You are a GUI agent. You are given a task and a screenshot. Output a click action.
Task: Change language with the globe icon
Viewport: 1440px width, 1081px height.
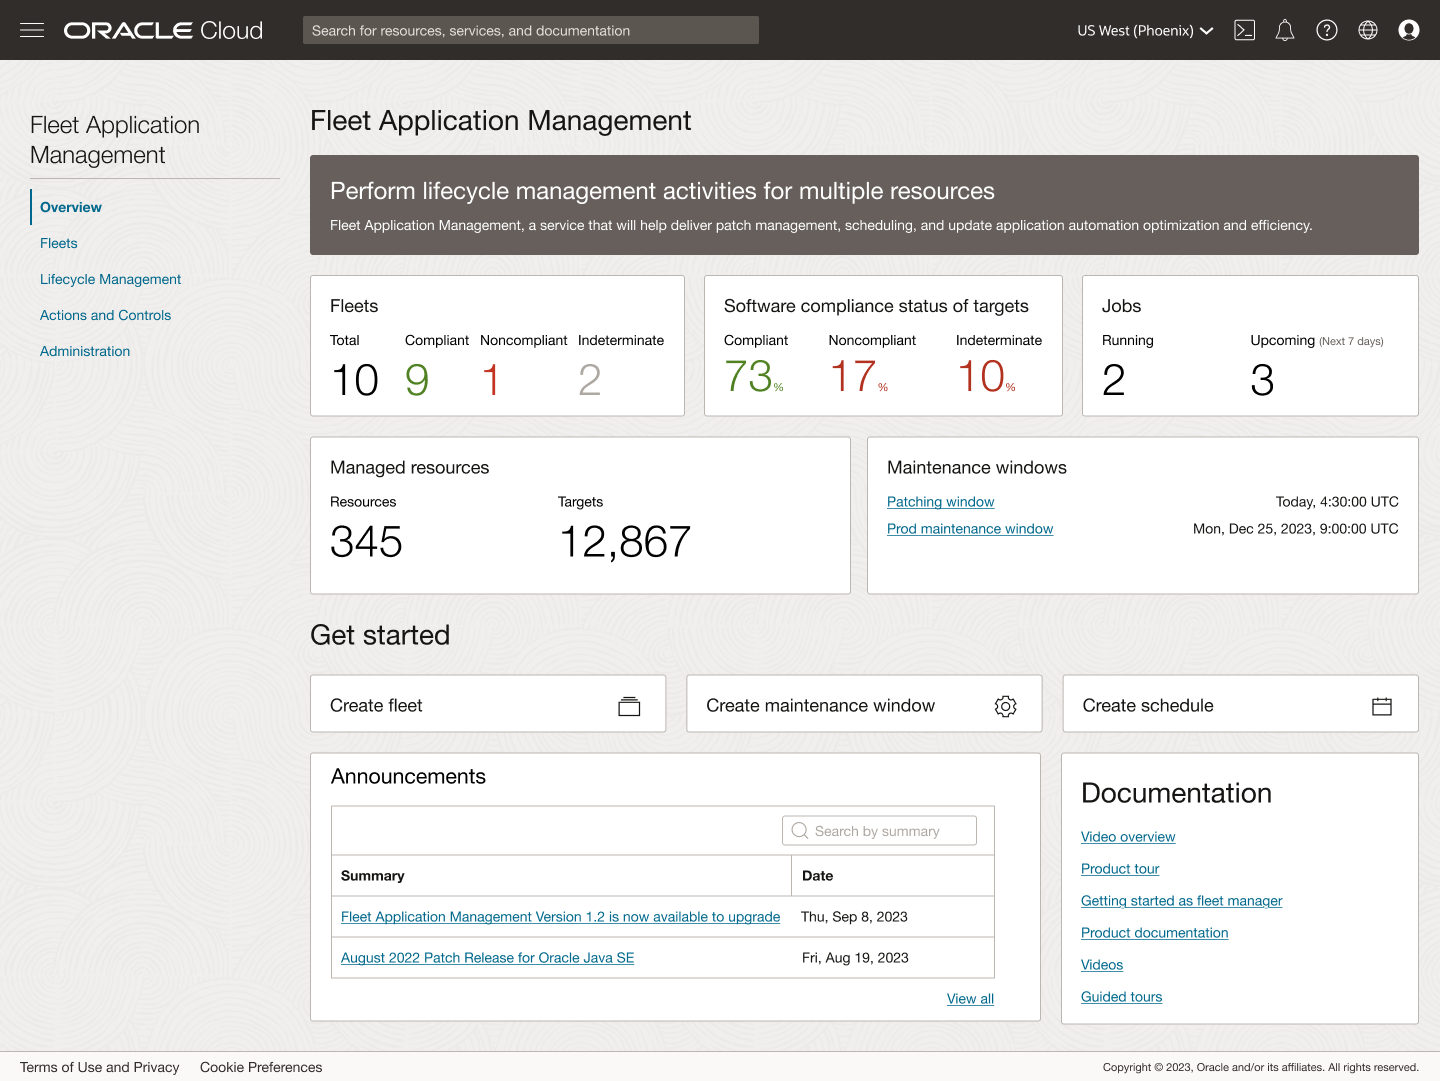click(1368, 30)
